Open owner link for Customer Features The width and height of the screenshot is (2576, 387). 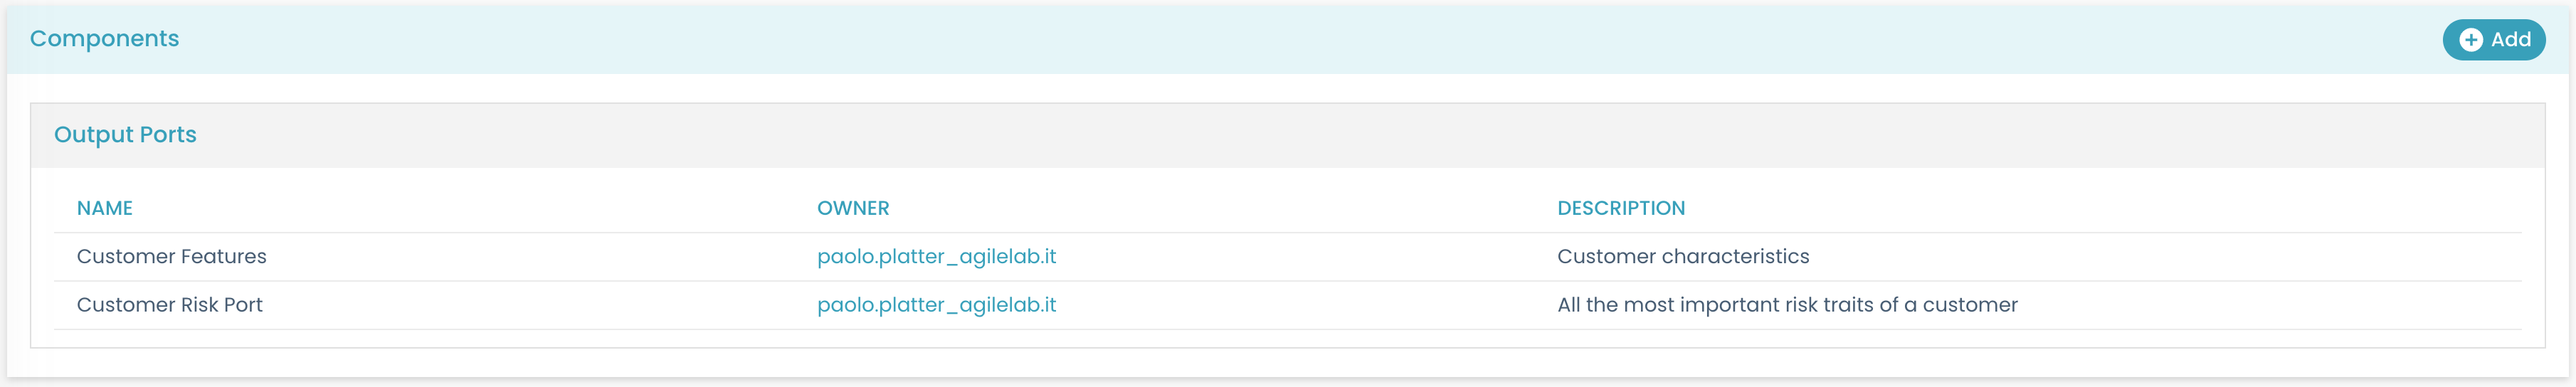936,257
